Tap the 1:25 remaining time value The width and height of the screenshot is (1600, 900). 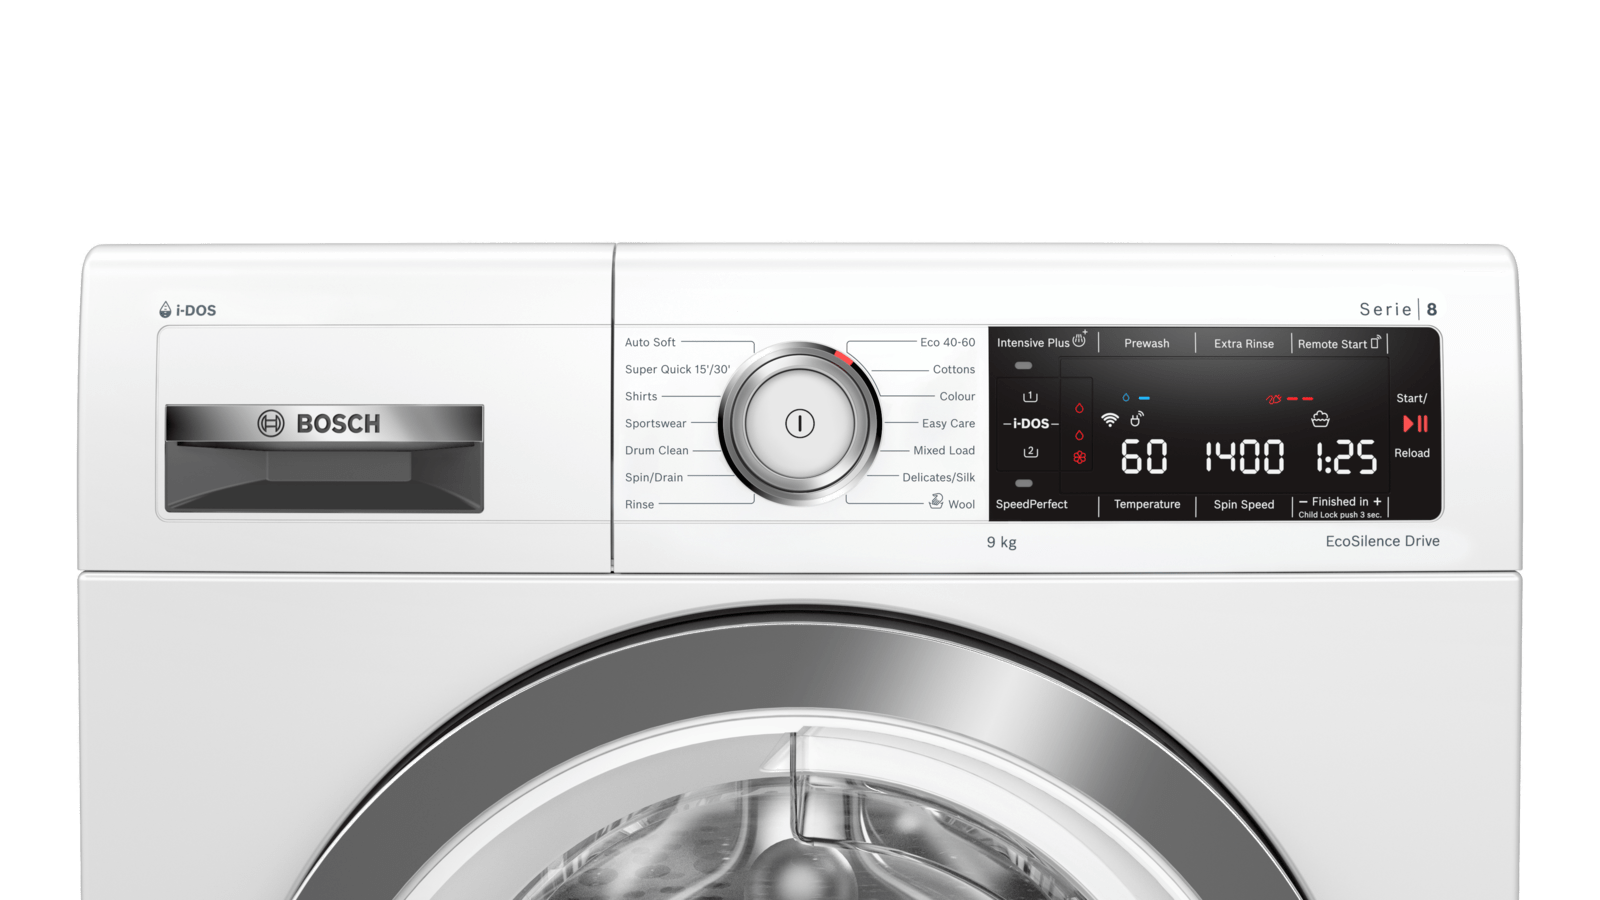(x=1346, y=457)
